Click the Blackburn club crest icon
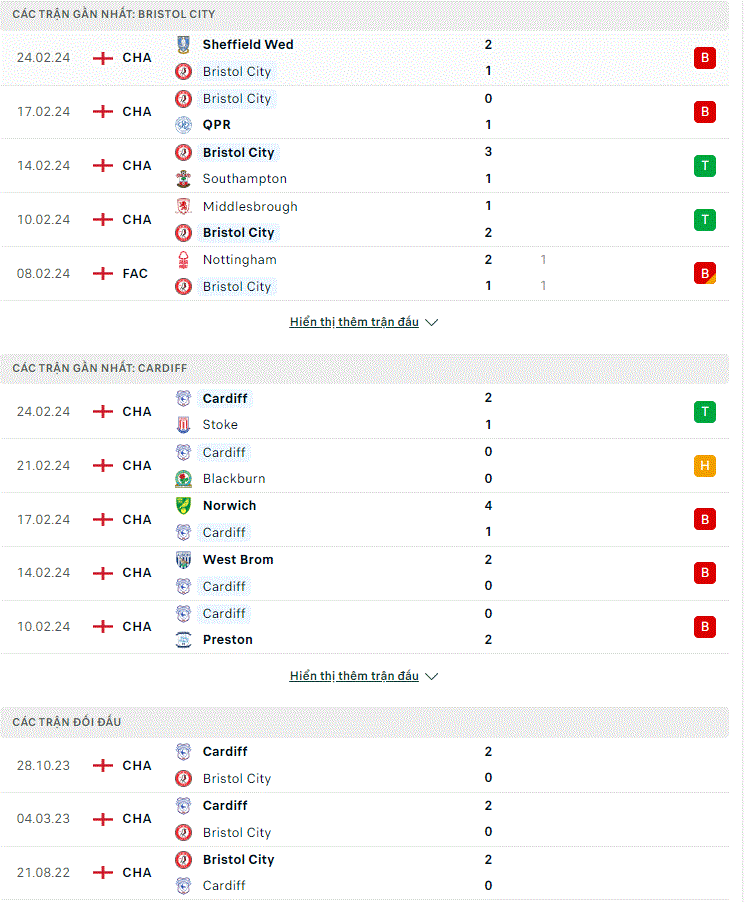The image size is (744, 902). coord(184,479)
